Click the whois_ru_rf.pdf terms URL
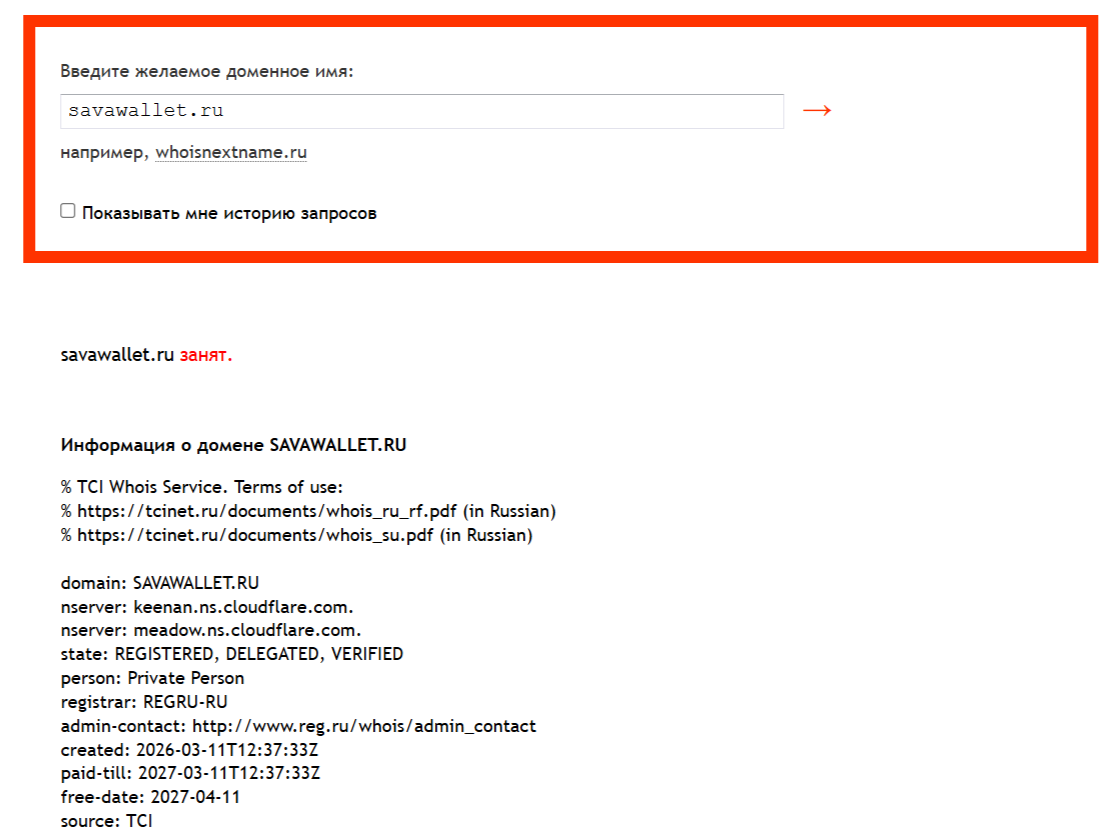The image size is (1119, 838). [267, 511]
